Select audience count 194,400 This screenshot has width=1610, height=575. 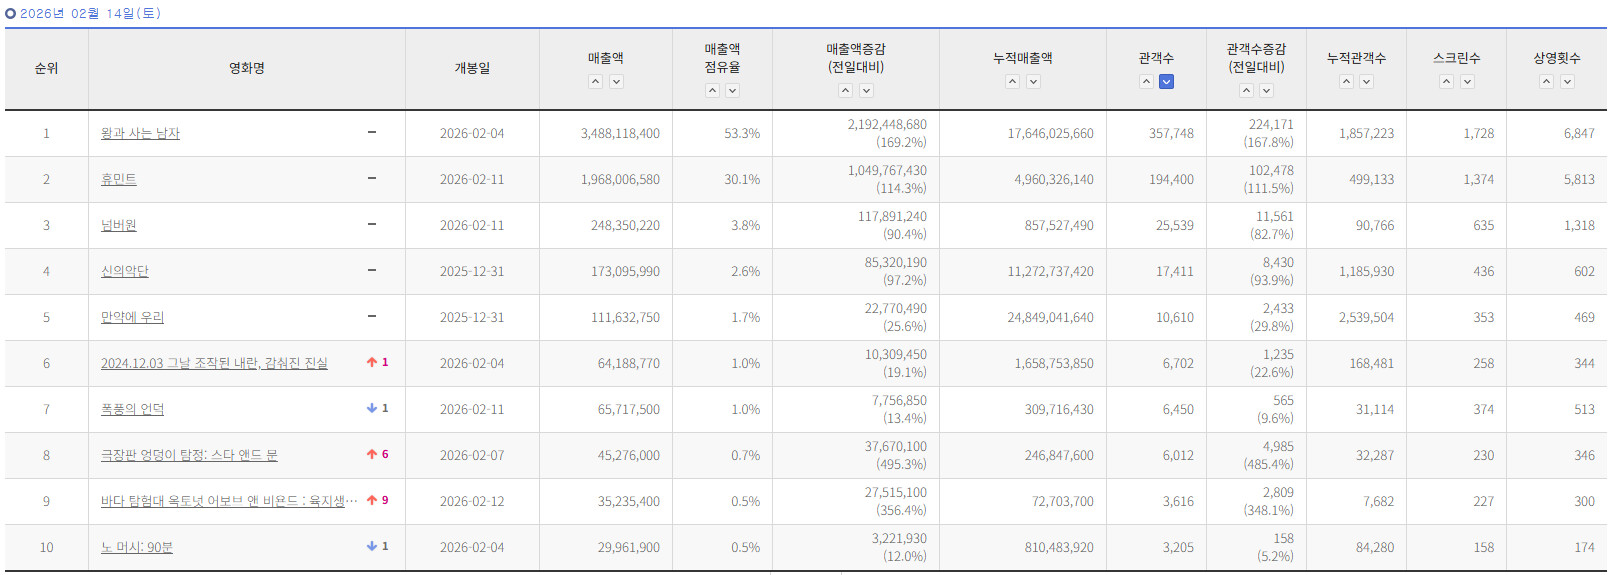click(x=1171, y=179)
